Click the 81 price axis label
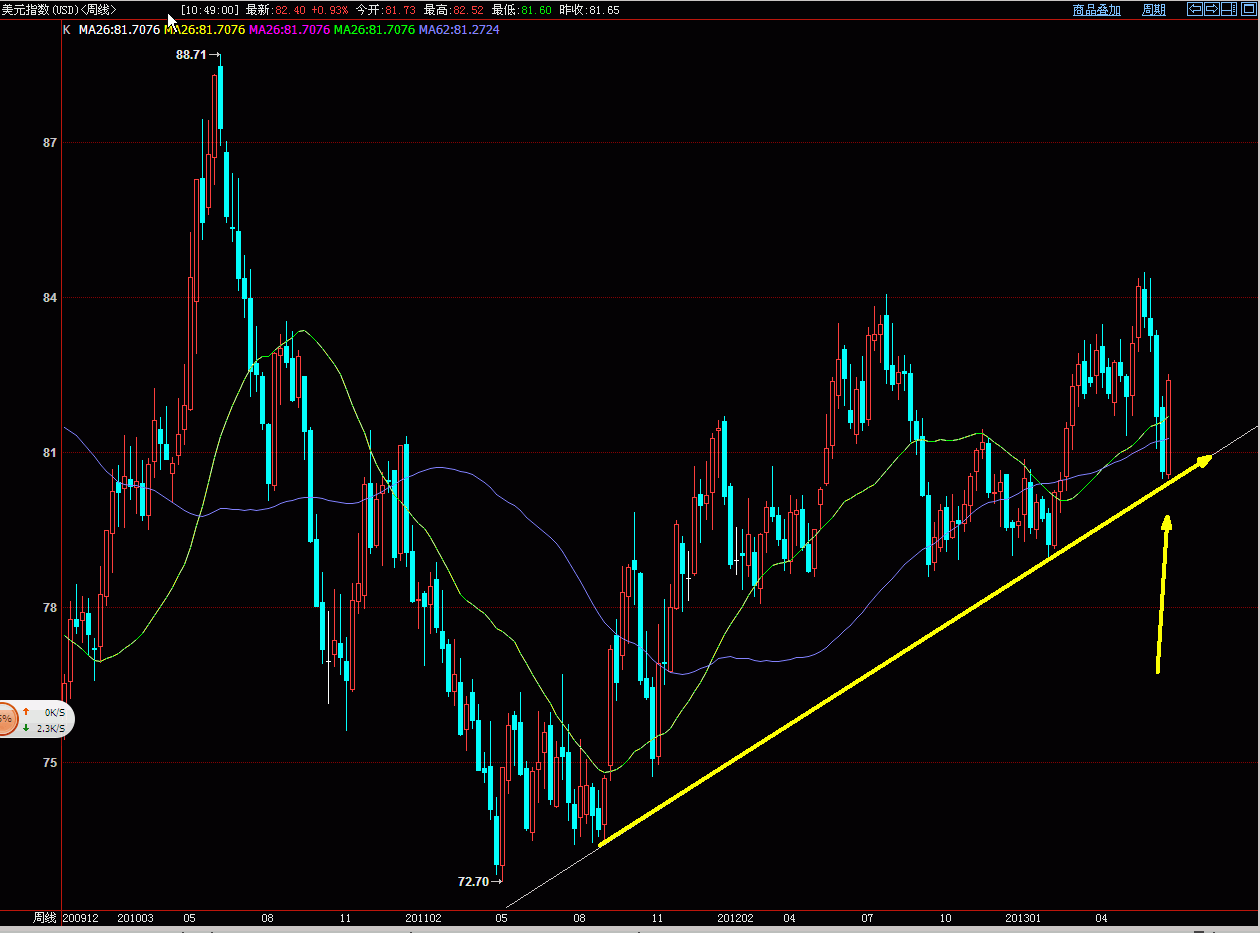This screenshot has height=933, width=1260. 51,453
